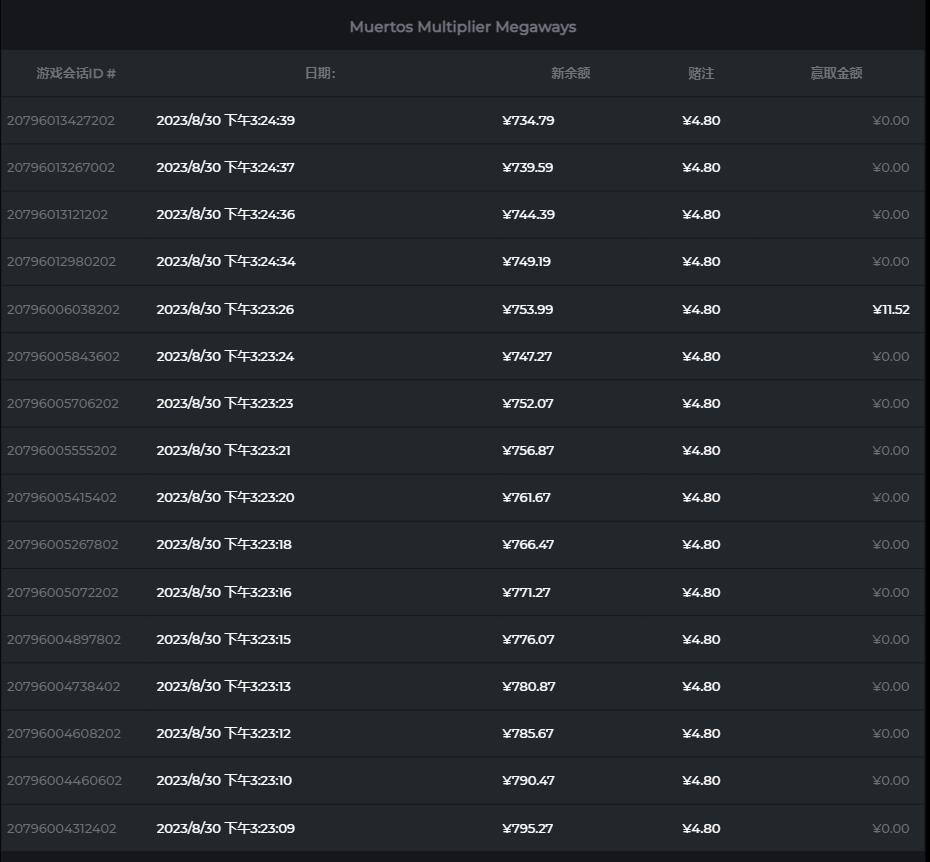Screen dimensions: 930x862
Task: Select the row dated 下午3:24:37
Action: [225, 168]
